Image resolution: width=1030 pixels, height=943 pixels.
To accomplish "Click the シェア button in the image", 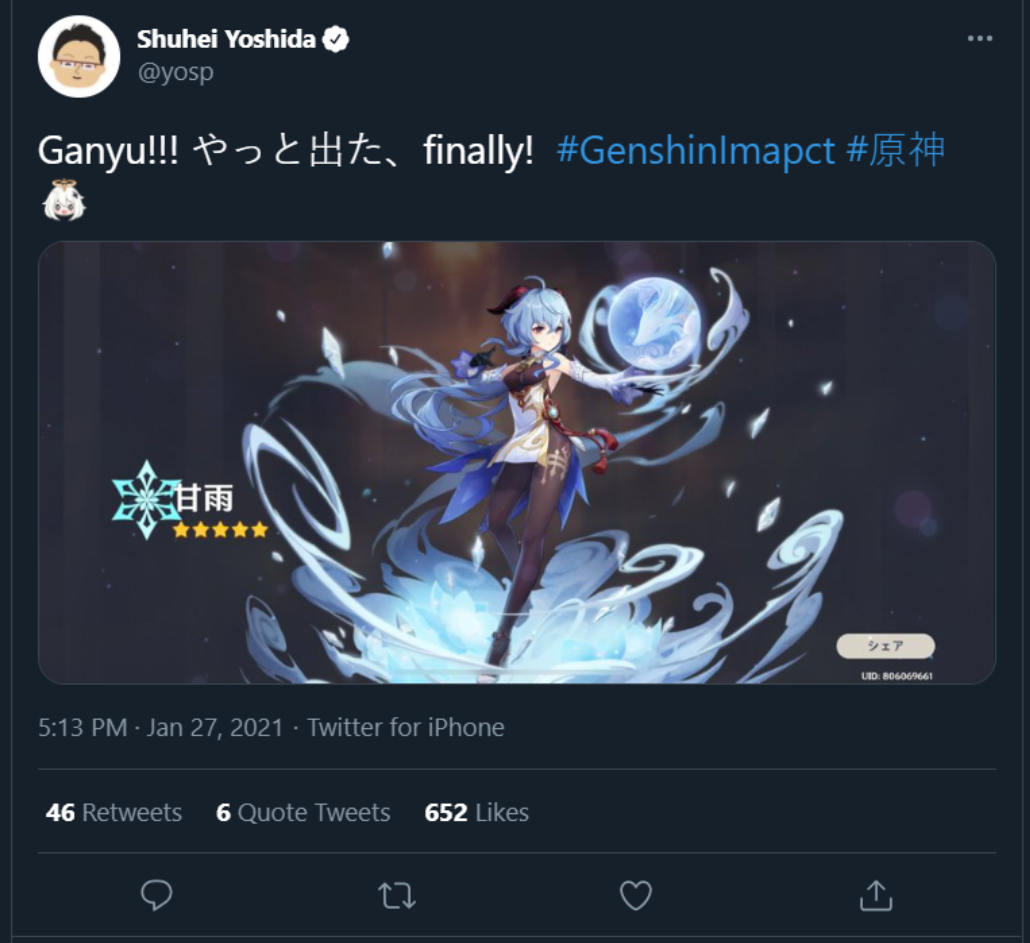I will click(x=885, y=646).
